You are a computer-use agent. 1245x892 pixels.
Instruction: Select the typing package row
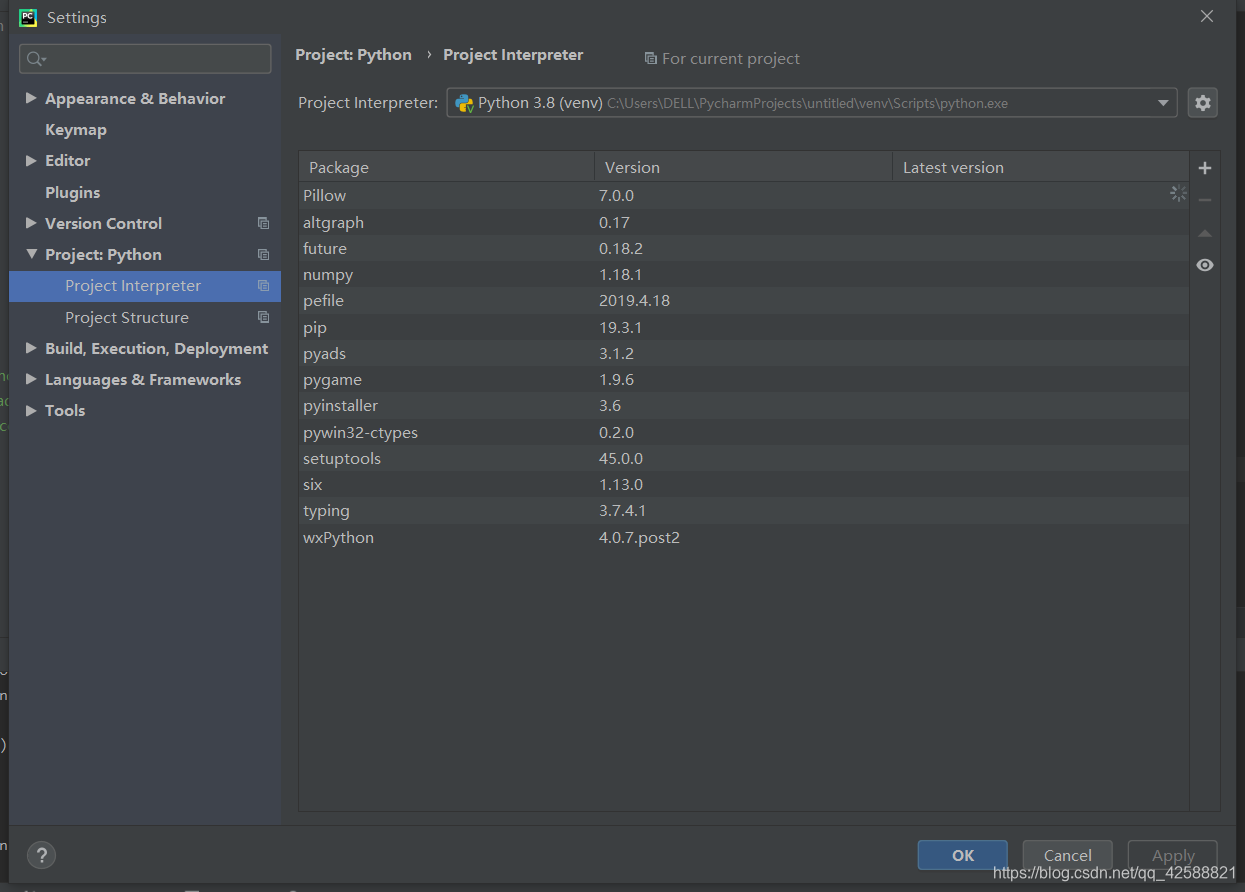[x=744, y=510]
